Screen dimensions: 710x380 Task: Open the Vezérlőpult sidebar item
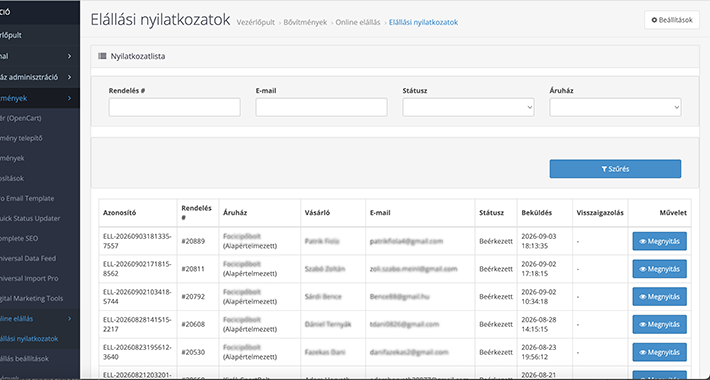pos(11,35)
